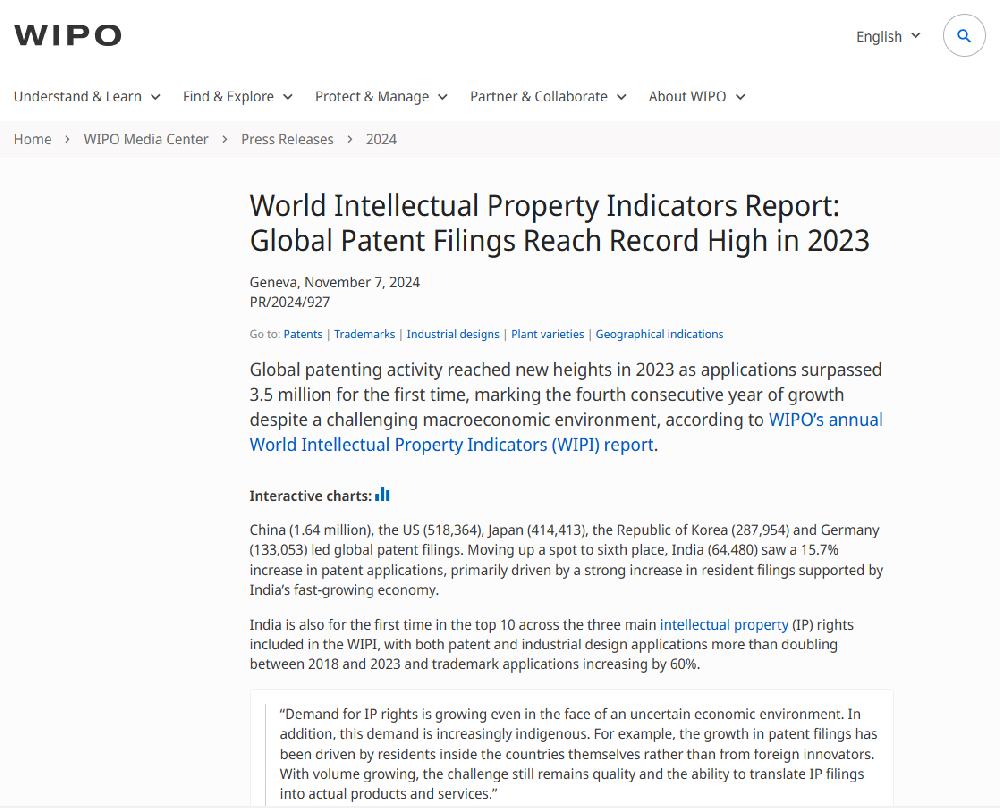Click the date line Geneva, November 7, 2024

point(335,282)
